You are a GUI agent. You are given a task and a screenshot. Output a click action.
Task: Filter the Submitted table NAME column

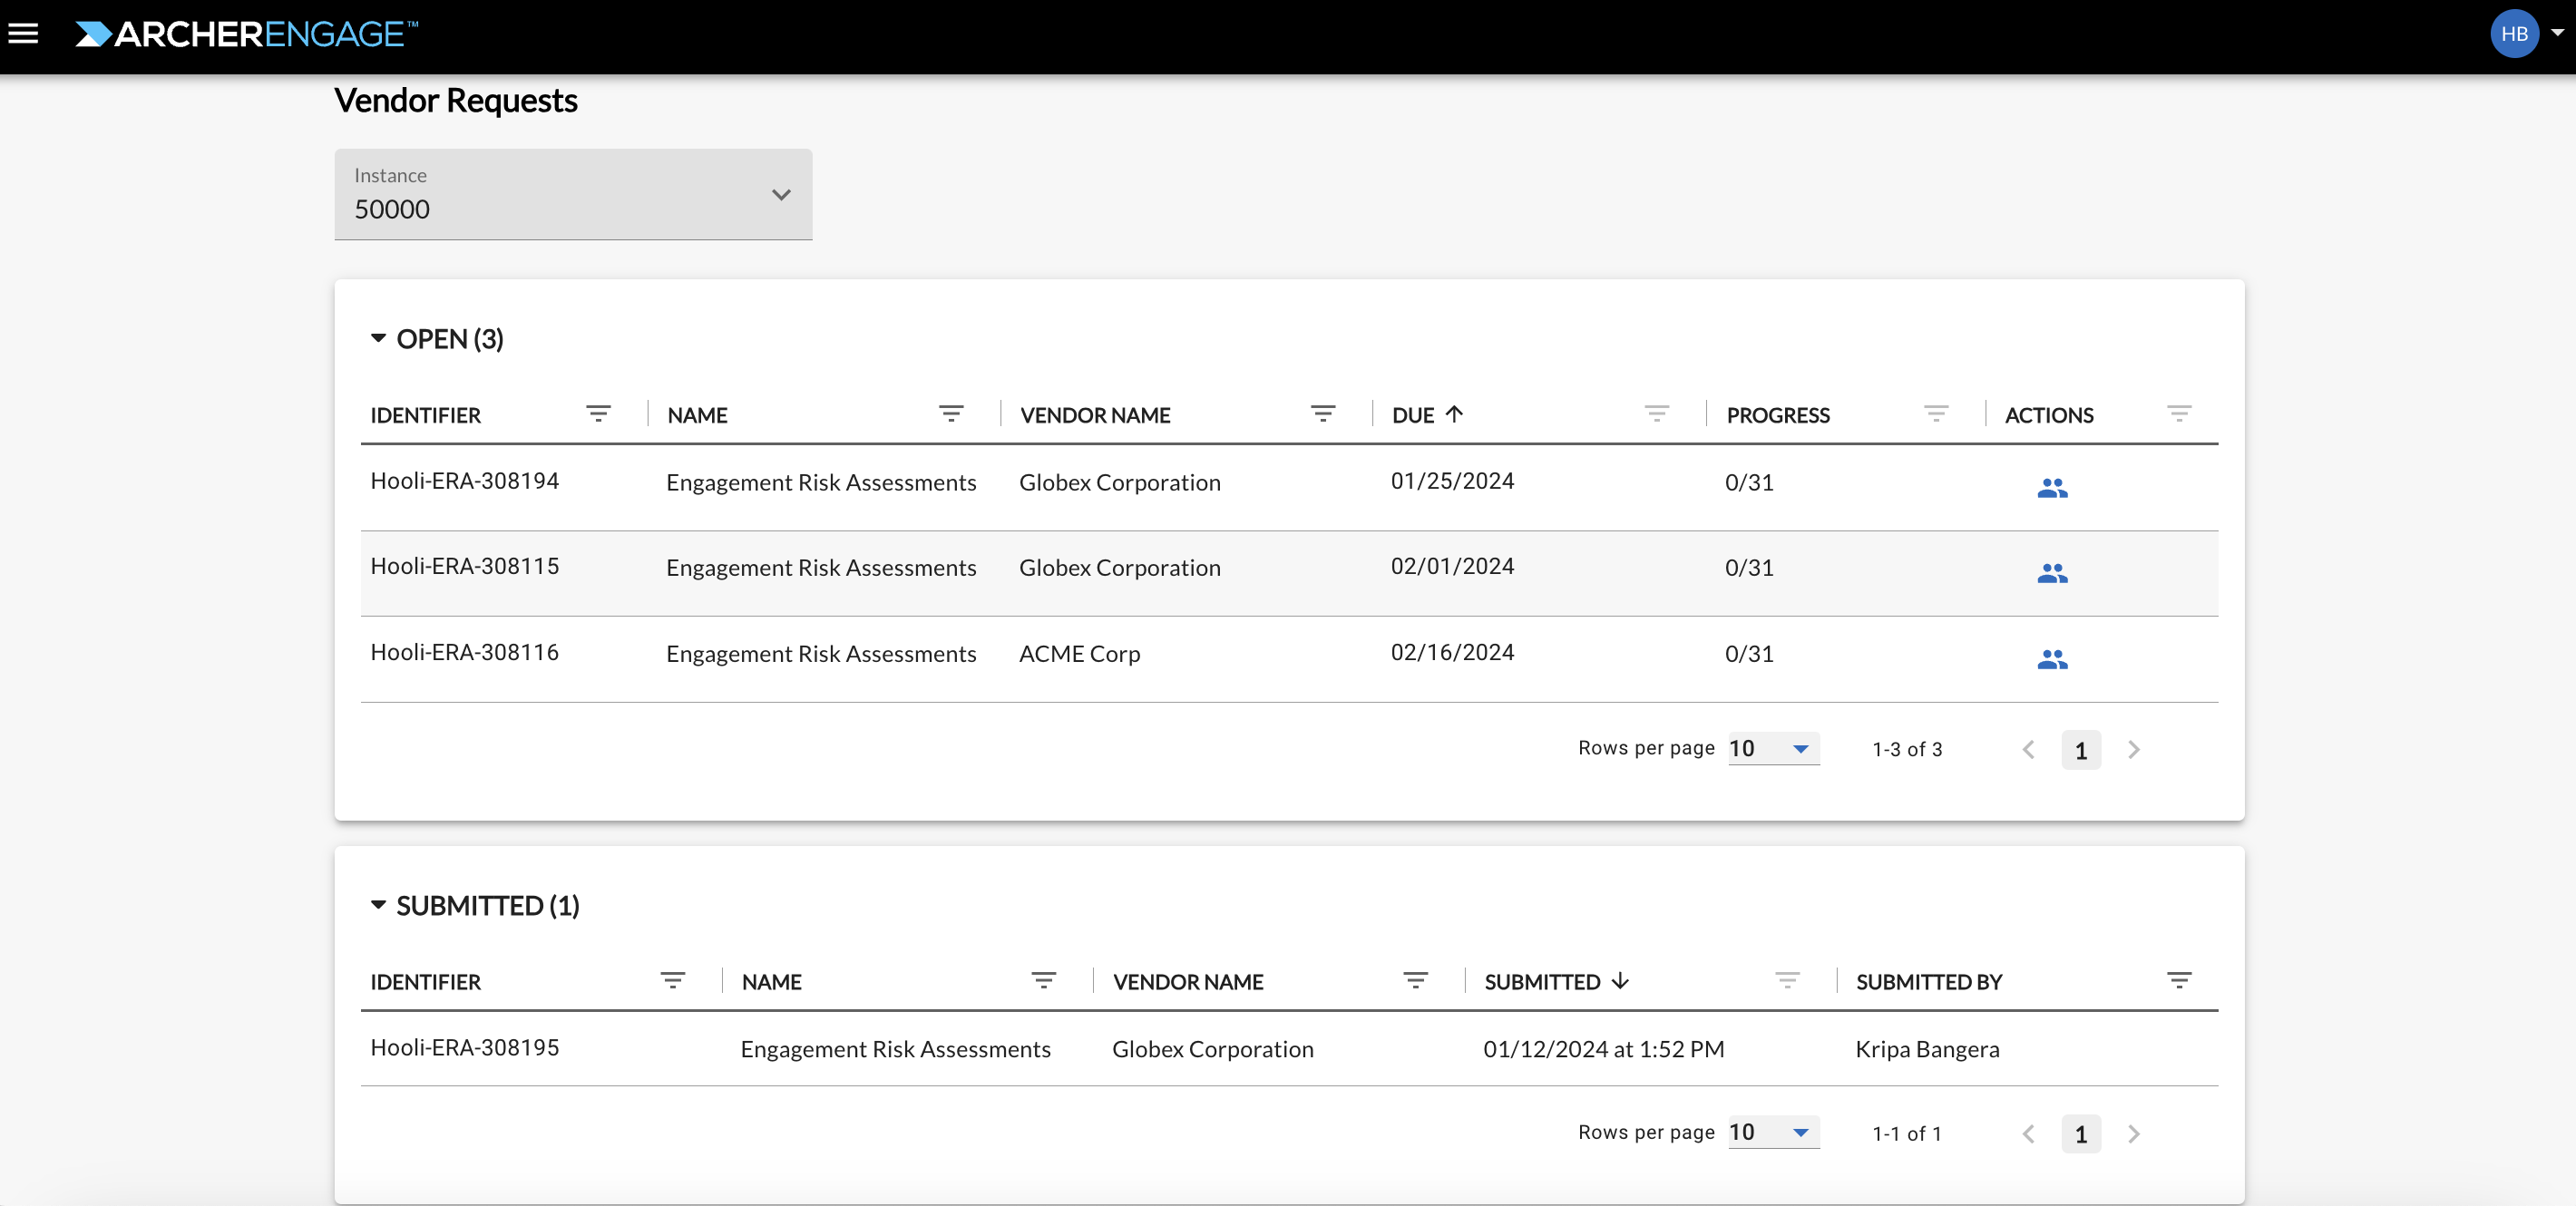pos(1044,981)
